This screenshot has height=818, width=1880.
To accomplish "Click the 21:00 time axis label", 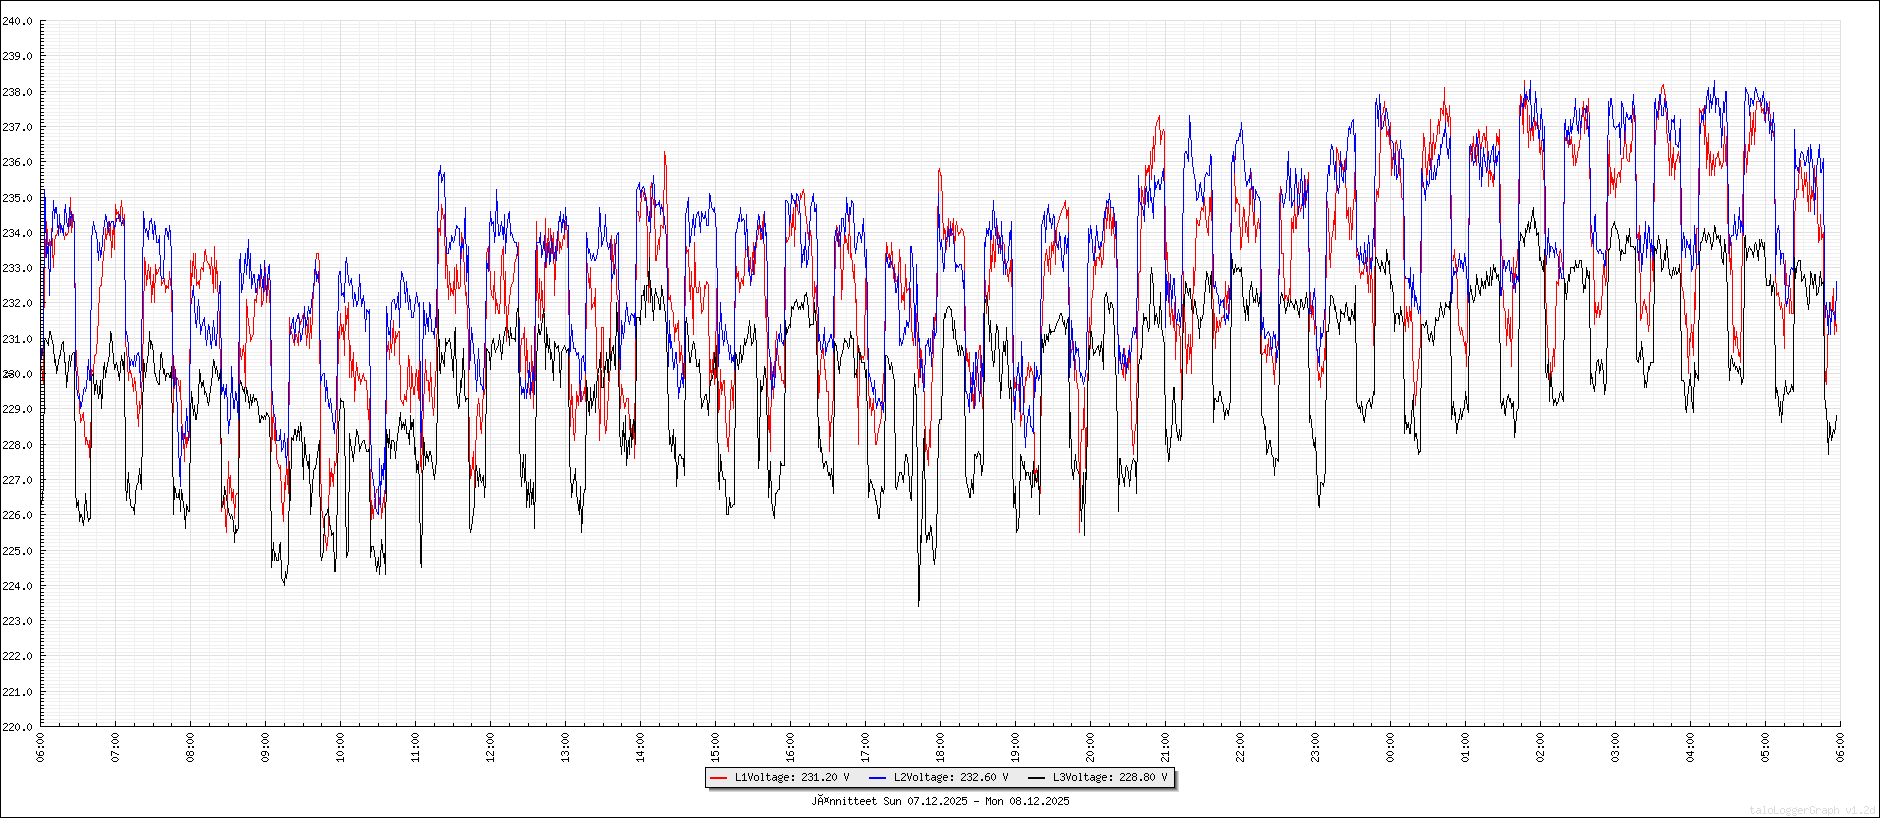I will (1165, 747).
